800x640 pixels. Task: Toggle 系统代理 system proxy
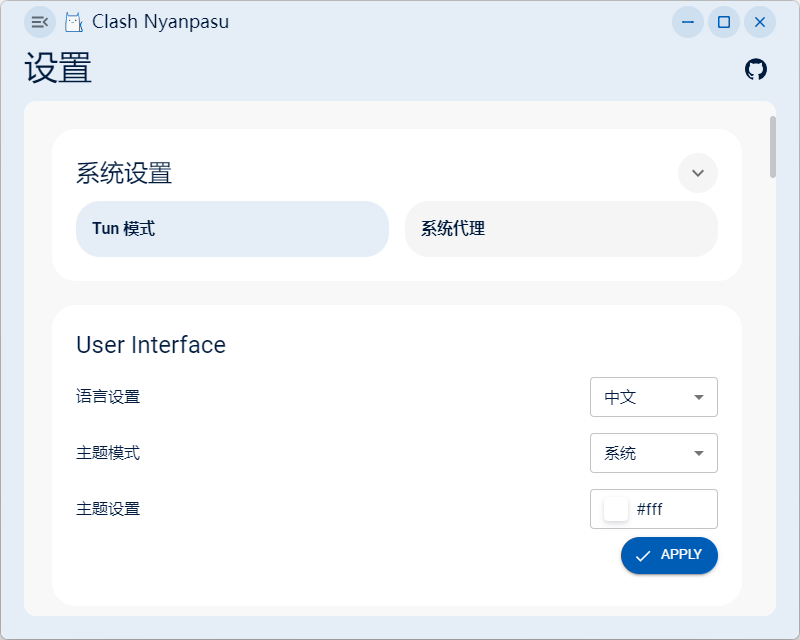click(x=561, y=229)
